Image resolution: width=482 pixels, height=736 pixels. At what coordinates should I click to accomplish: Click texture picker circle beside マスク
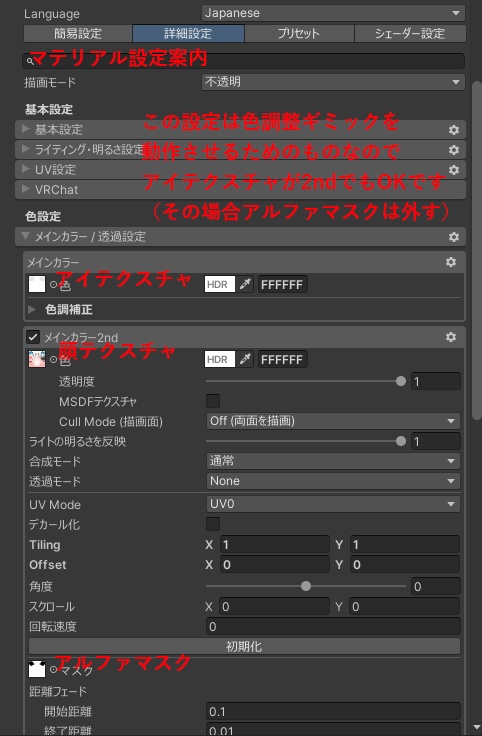point(53,669)
